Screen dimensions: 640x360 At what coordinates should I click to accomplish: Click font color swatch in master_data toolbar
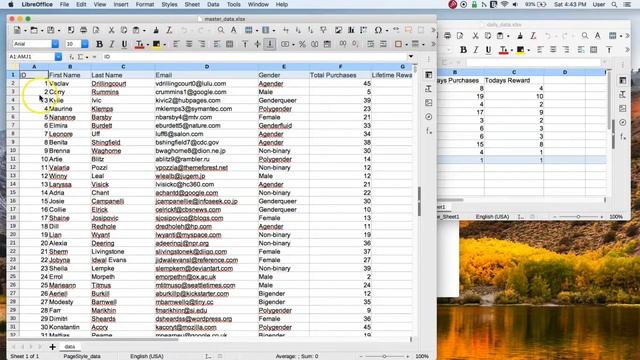139,44
